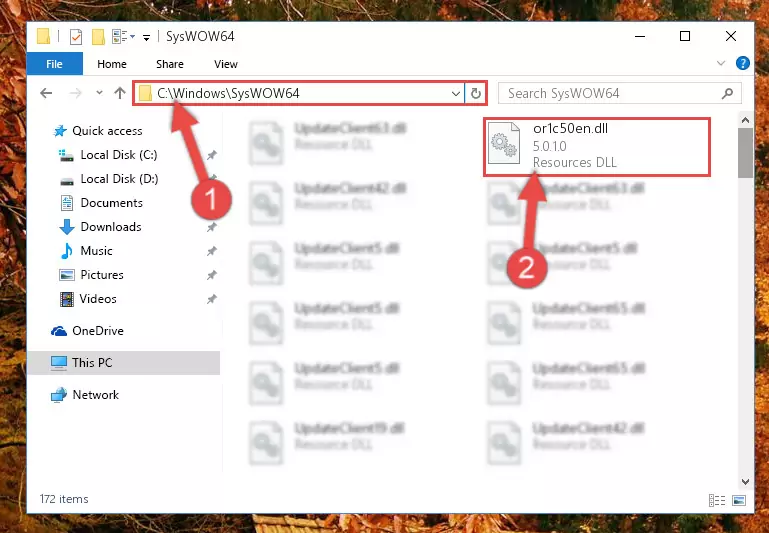Click the 172 items status text
Image resolution: width=769 pixels, height=533 pixels.
pos(64,499)
